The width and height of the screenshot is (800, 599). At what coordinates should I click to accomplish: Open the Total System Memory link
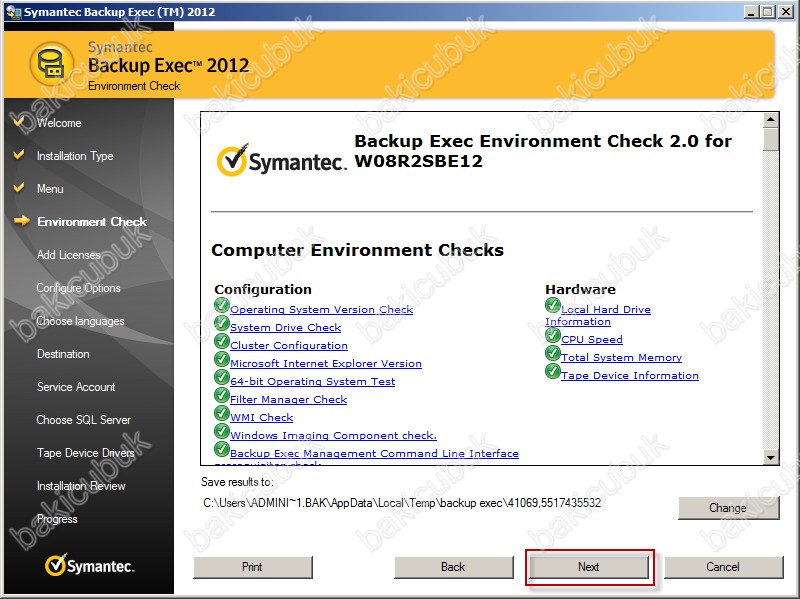point(621,358)
